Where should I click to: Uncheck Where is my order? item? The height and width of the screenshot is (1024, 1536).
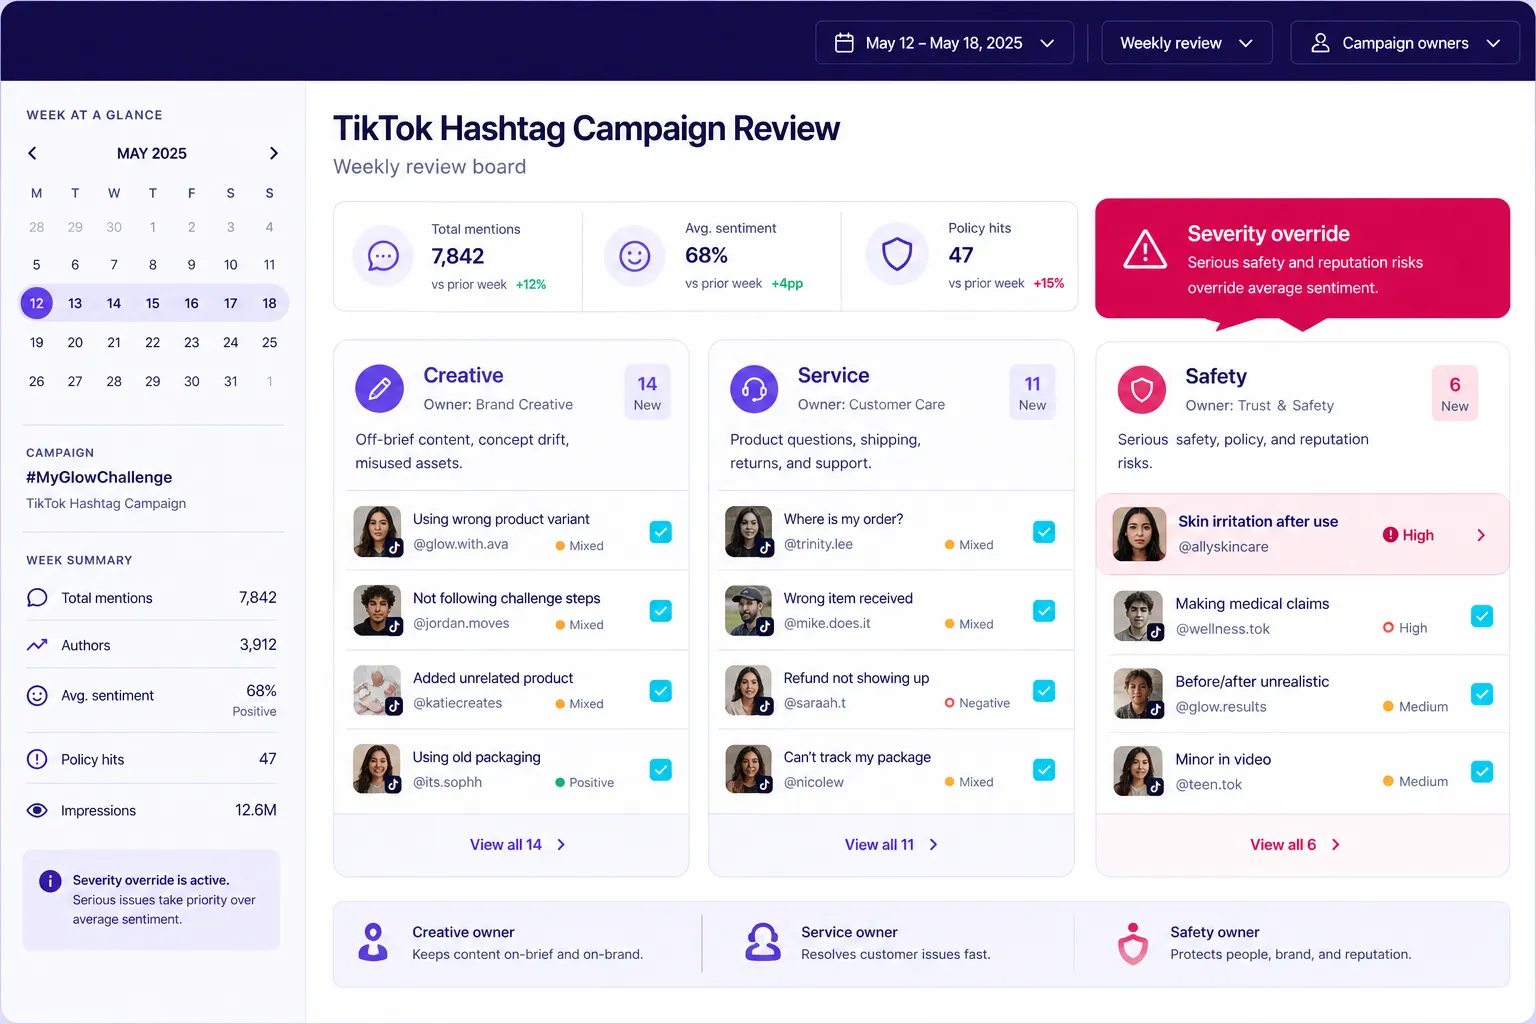pyautogui.click(x=1044, y=532)
